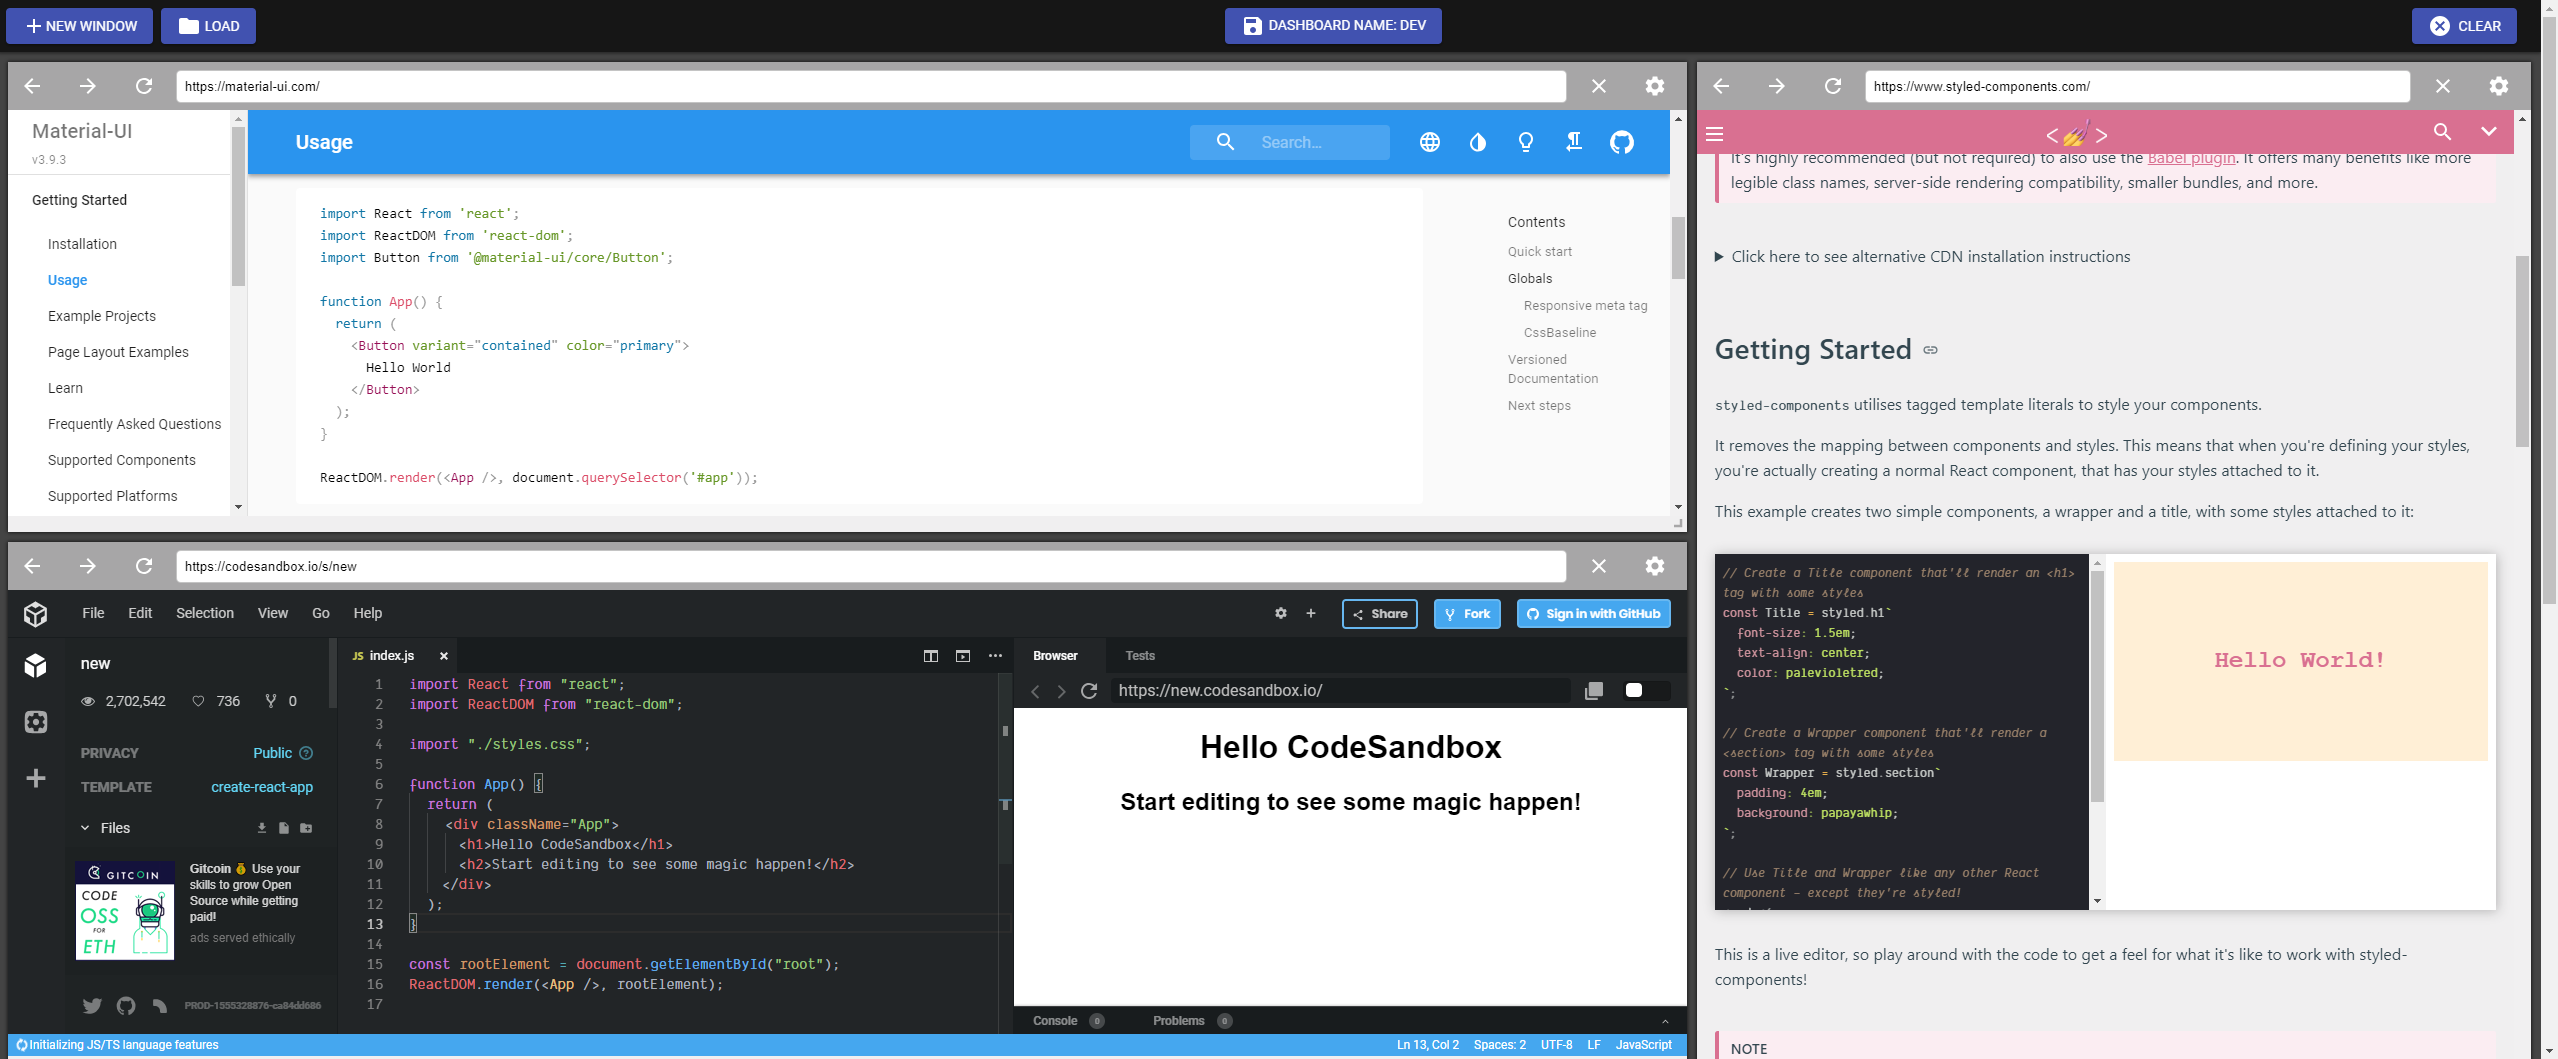Open the Babel plugin link

click(x=2191, y=157)
